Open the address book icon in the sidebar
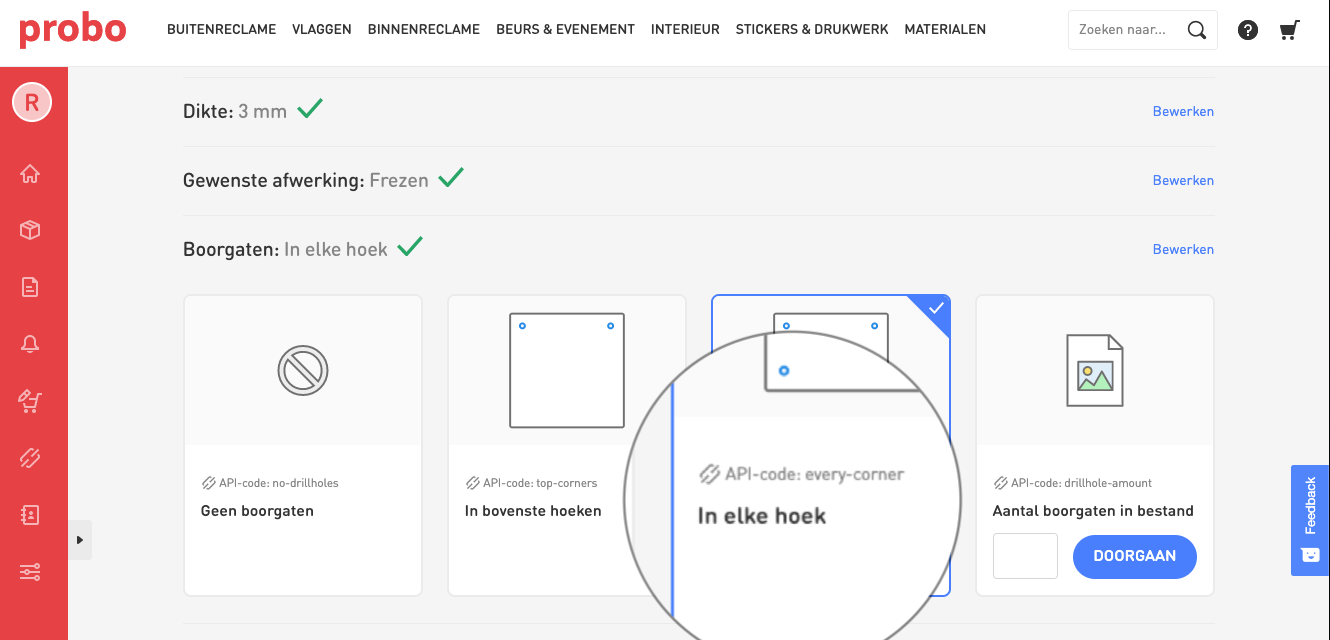Viewport: 1330px width, 640px height. 30,515
